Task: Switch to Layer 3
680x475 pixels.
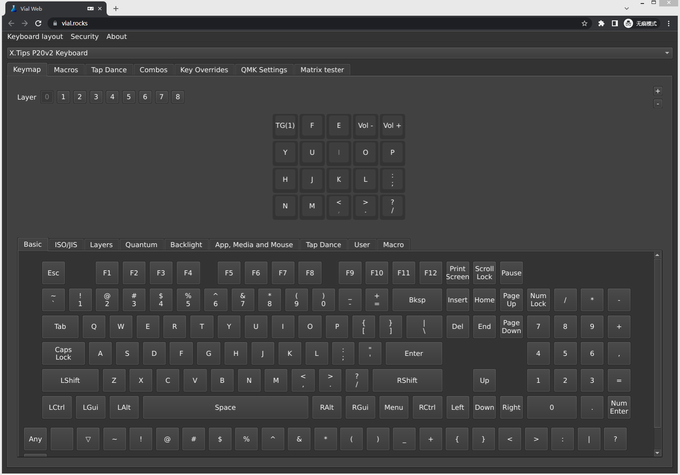Action: tap(96, 97)
